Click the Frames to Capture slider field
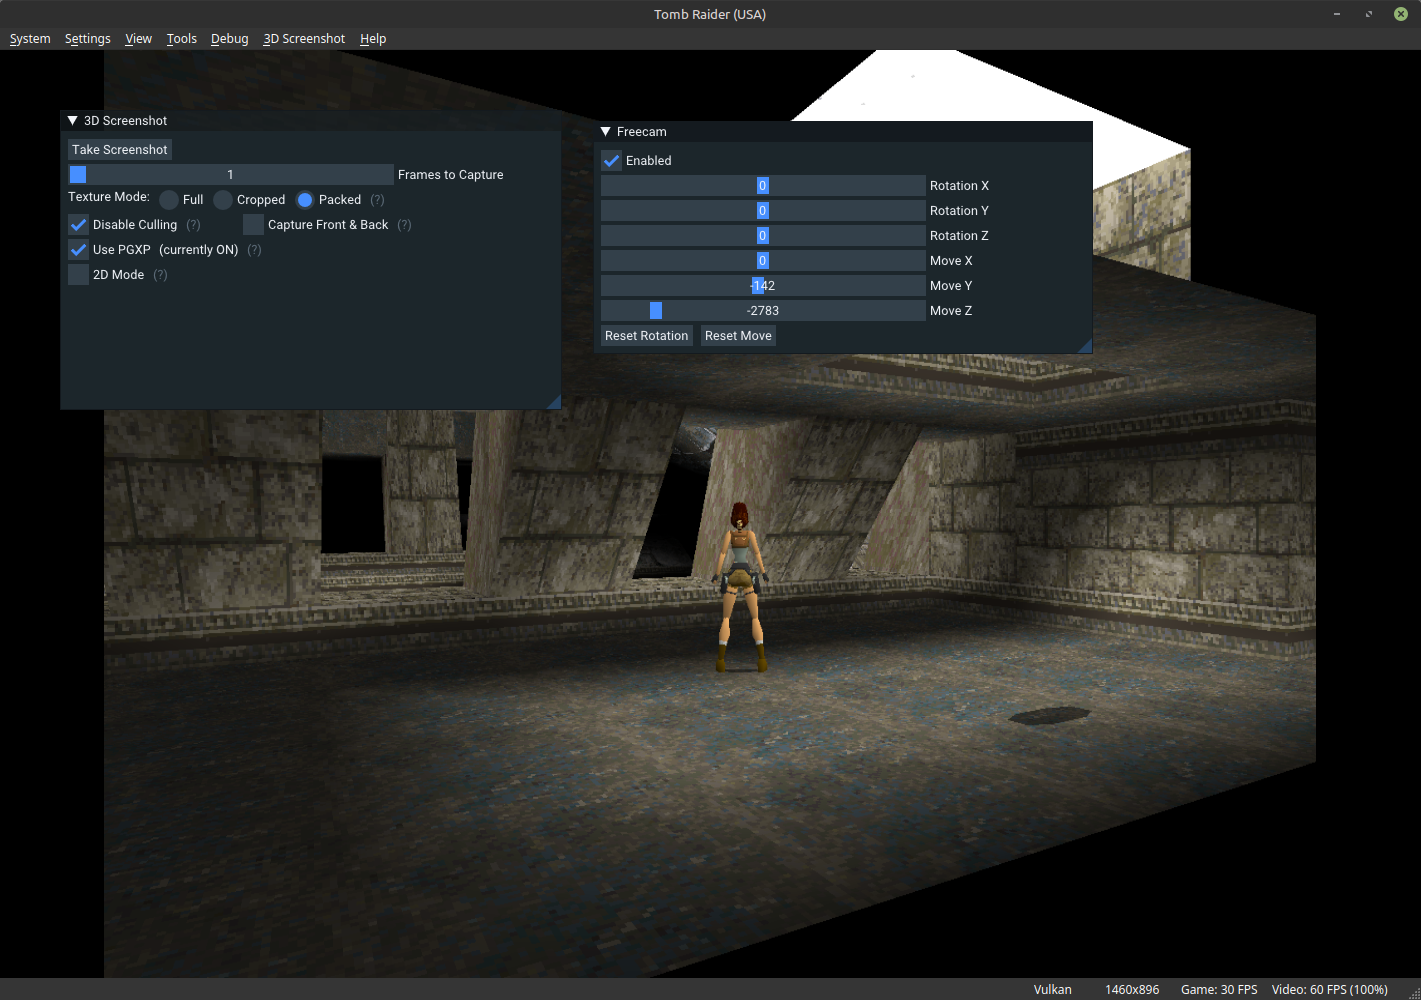1421x1000 pixels. 231,175
